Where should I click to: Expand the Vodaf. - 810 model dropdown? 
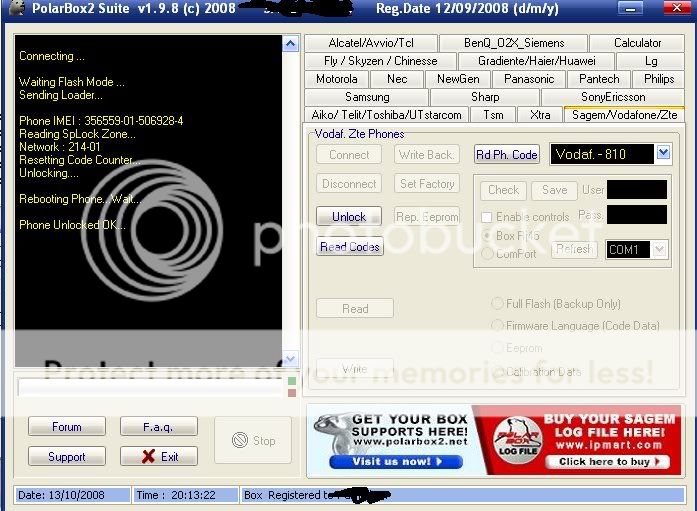click(663, 153)
